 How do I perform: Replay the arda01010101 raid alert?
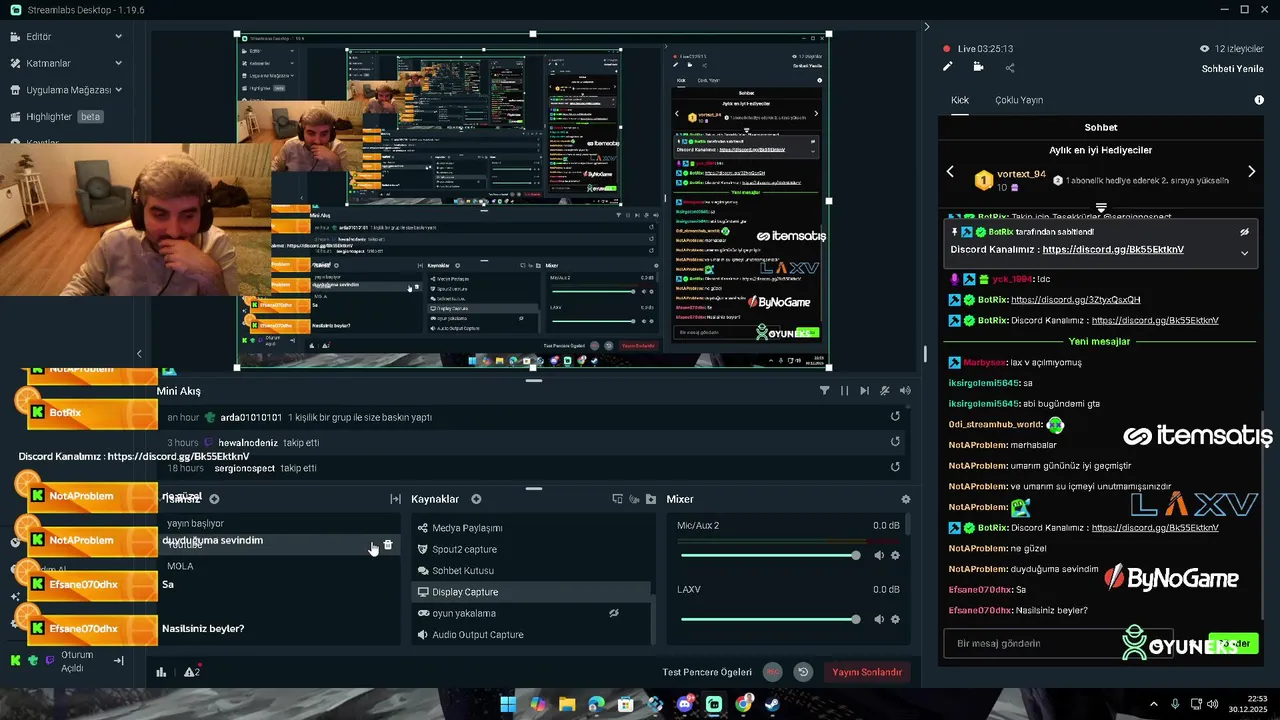pos(895,416)
